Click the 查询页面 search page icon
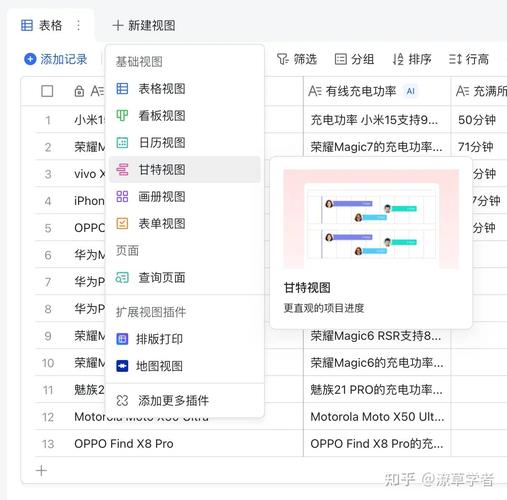The height and width of the screenshot is (500, 507). click(x=122, y=278)
